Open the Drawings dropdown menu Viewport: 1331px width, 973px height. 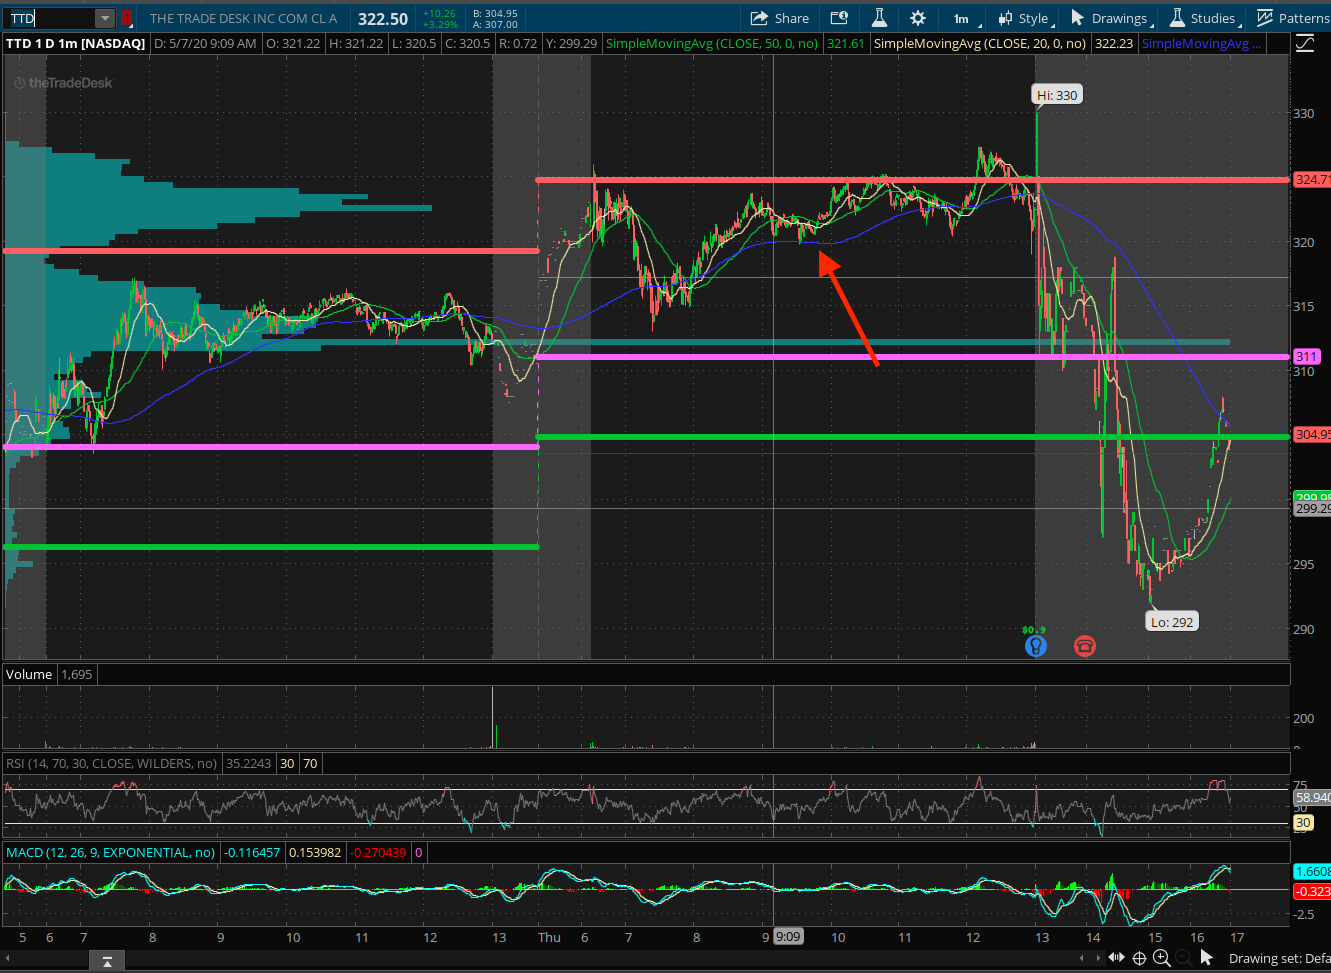click(1111, 18)
